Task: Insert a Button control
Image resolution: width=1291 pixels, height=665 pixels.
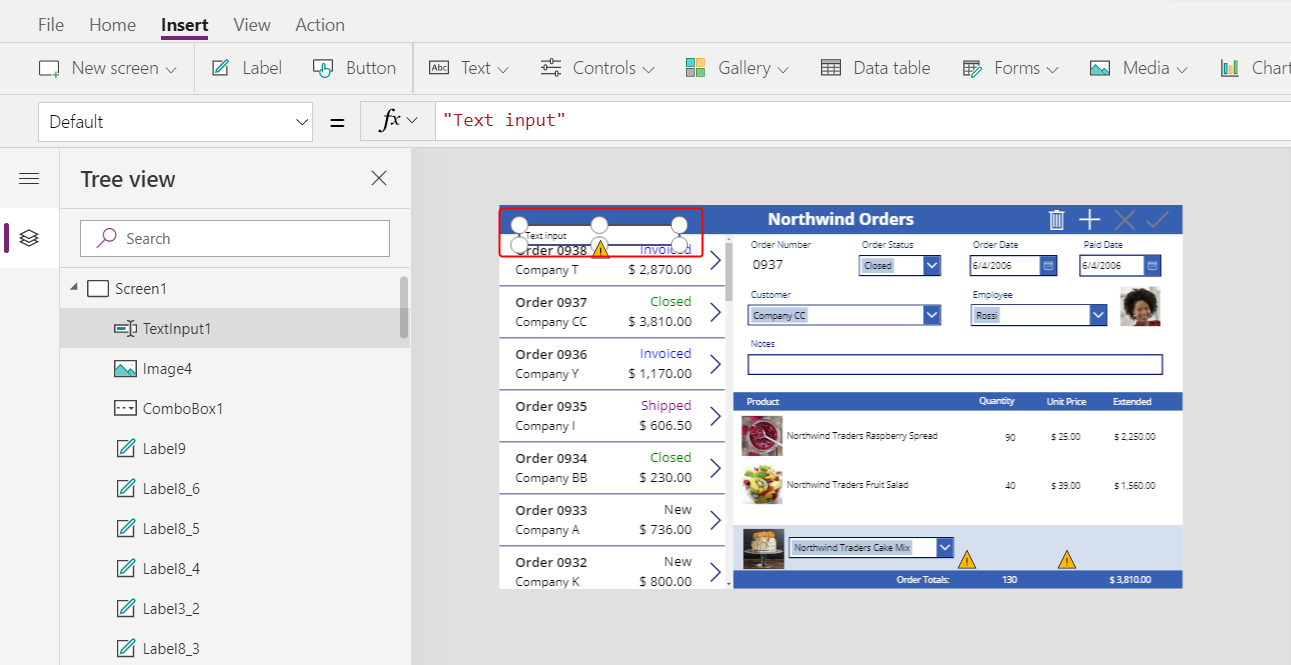Action: [x=354, y=68]
